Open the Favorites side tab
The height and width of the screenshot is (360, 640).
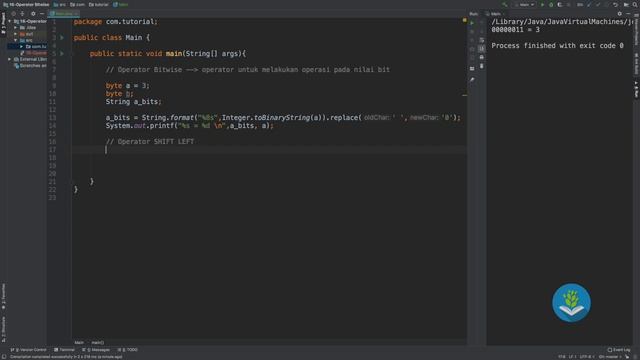pos(3,296)
